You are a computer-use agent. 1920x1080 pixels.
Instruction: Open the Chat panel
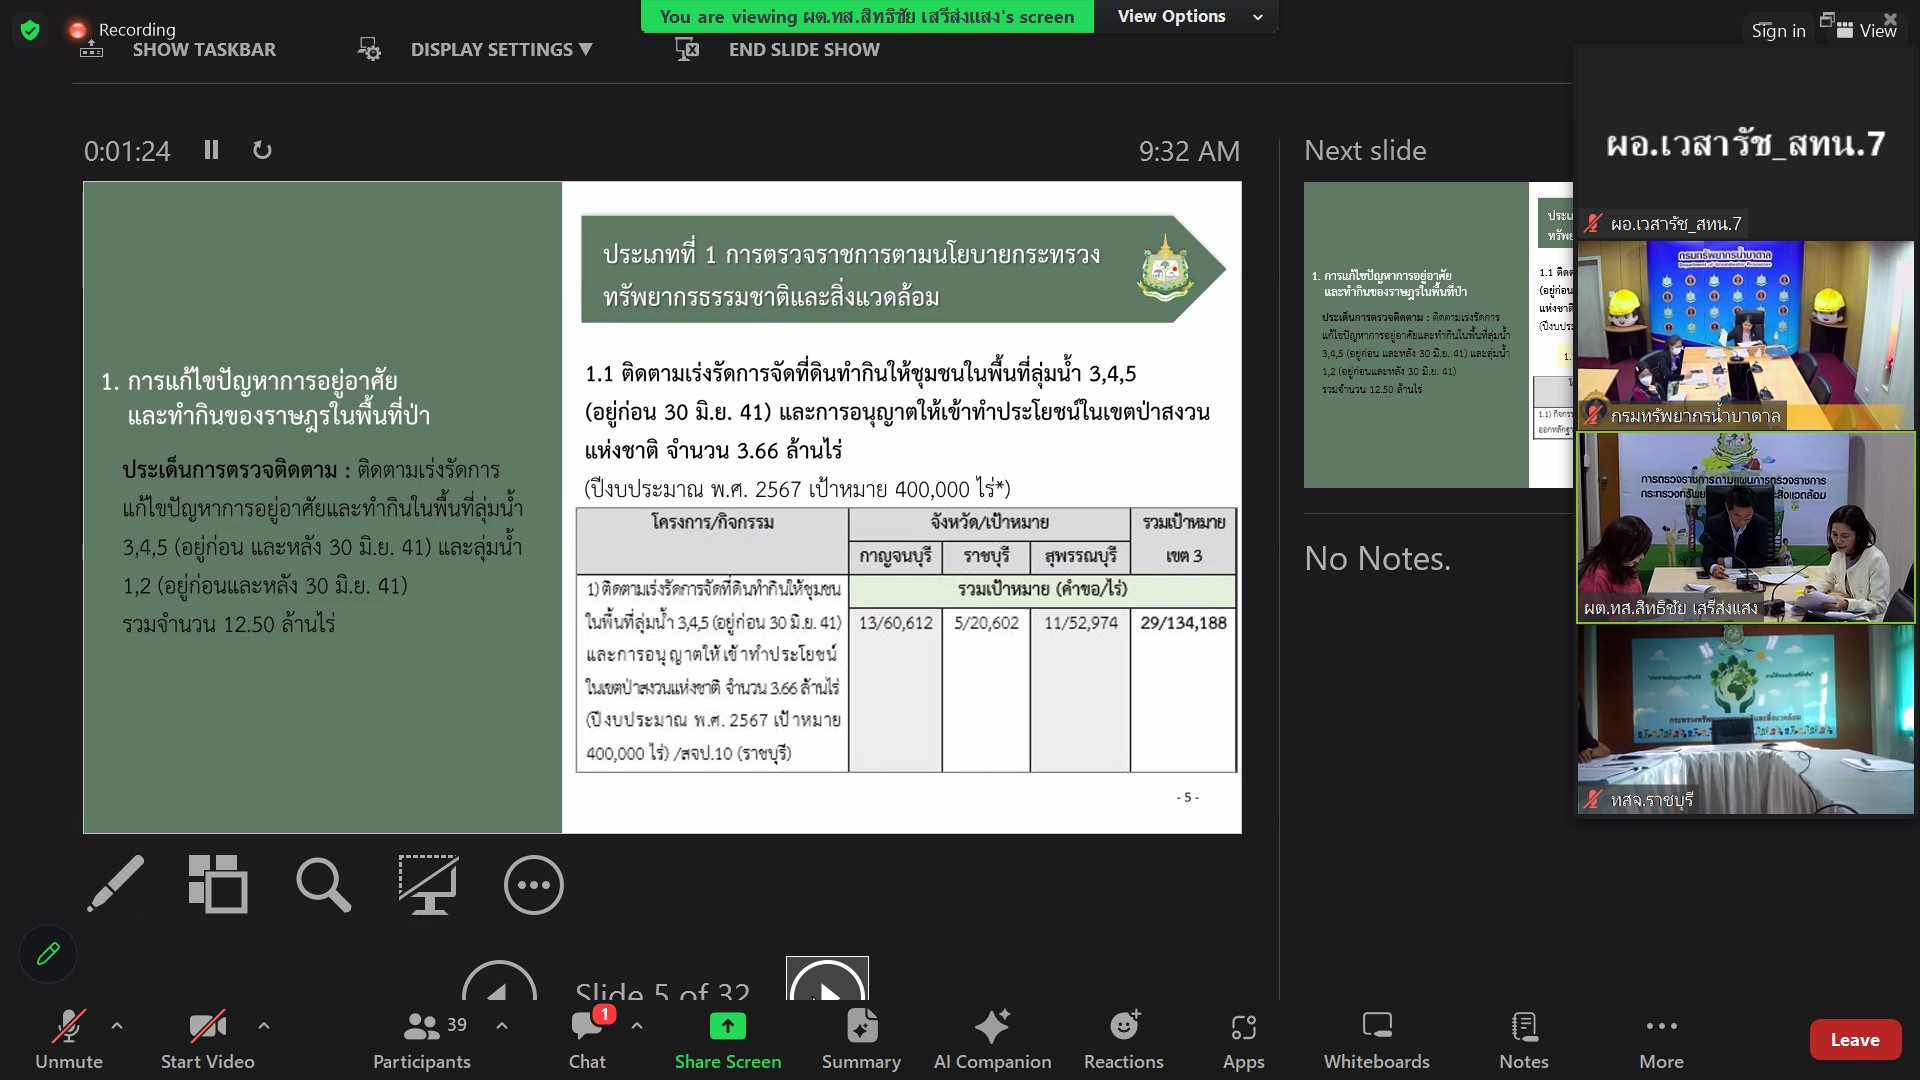click(588, 1040)
